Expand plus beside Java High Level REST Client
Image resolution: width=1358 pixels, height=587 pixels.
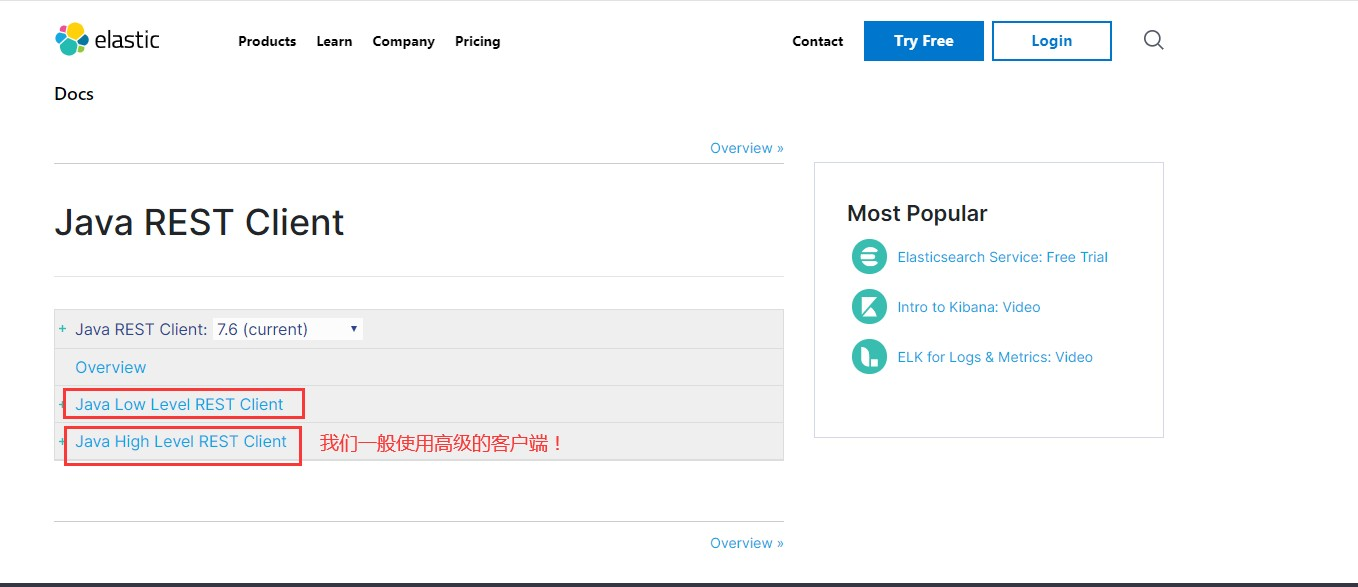62,441
